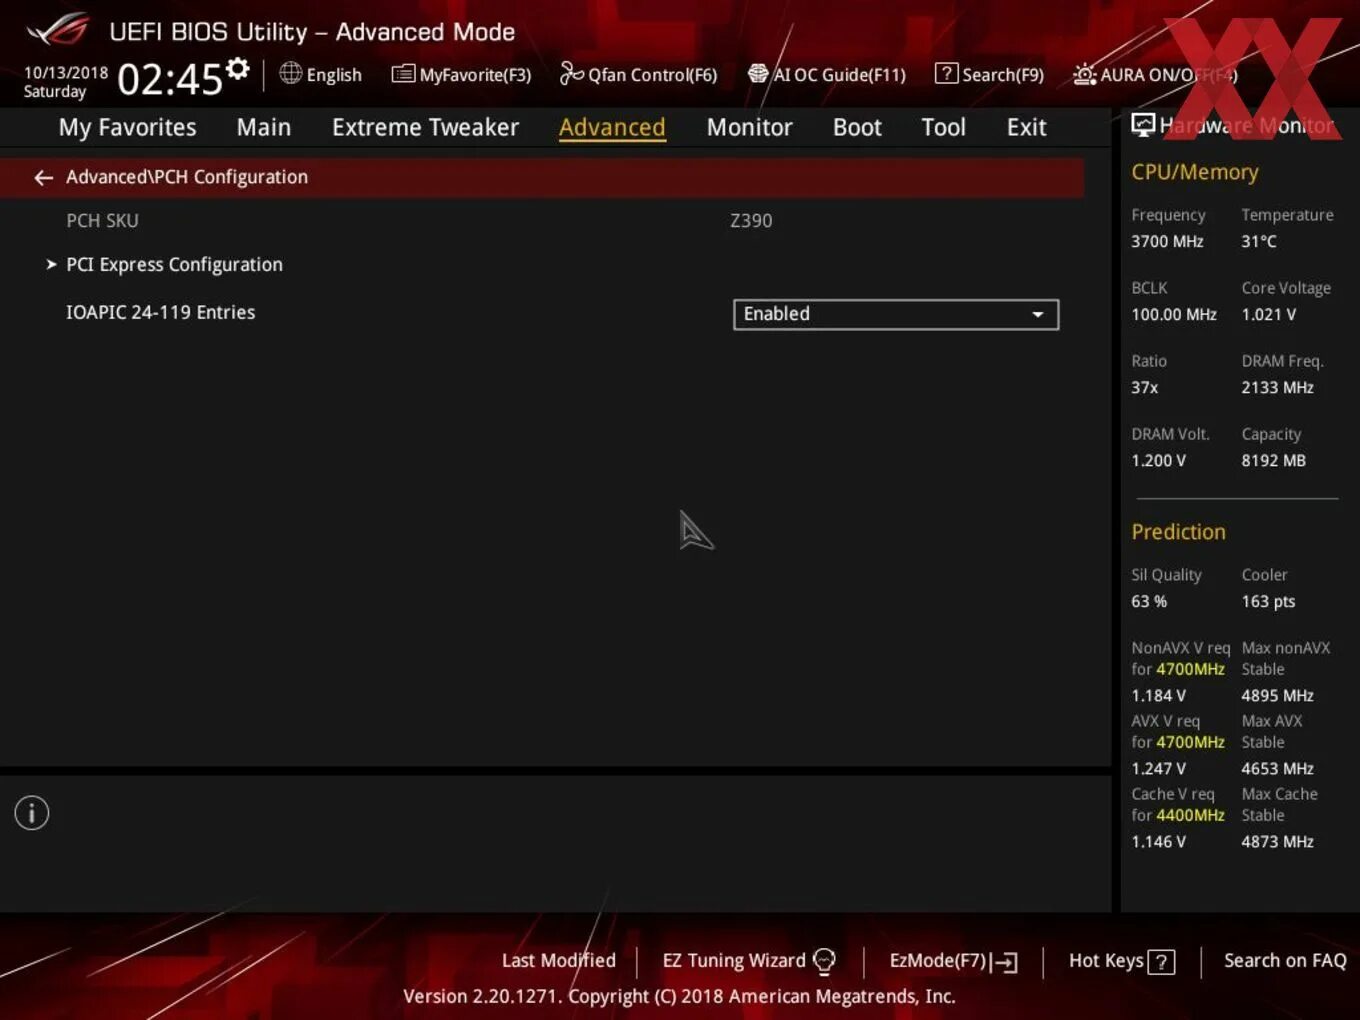
Task: Switch to EzMode(F7)
Action: pos(953,961)
